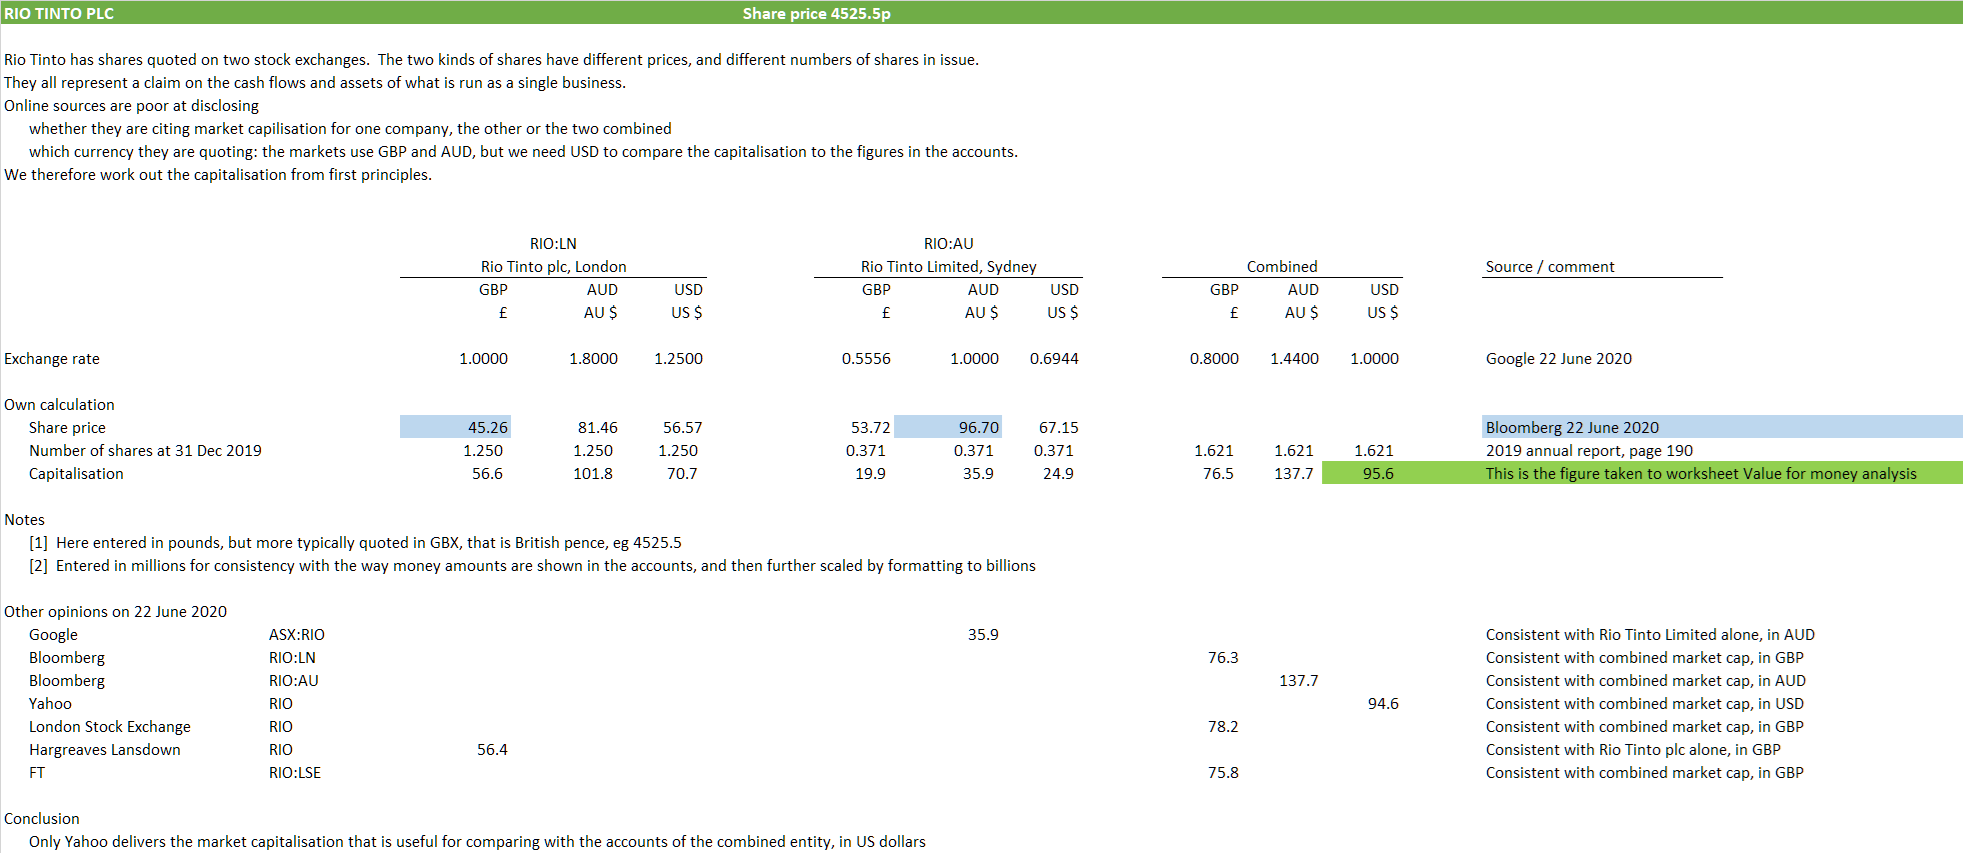Select FT market cap value 75.8
The image size is (1963, 853).
pos(1223,772)
